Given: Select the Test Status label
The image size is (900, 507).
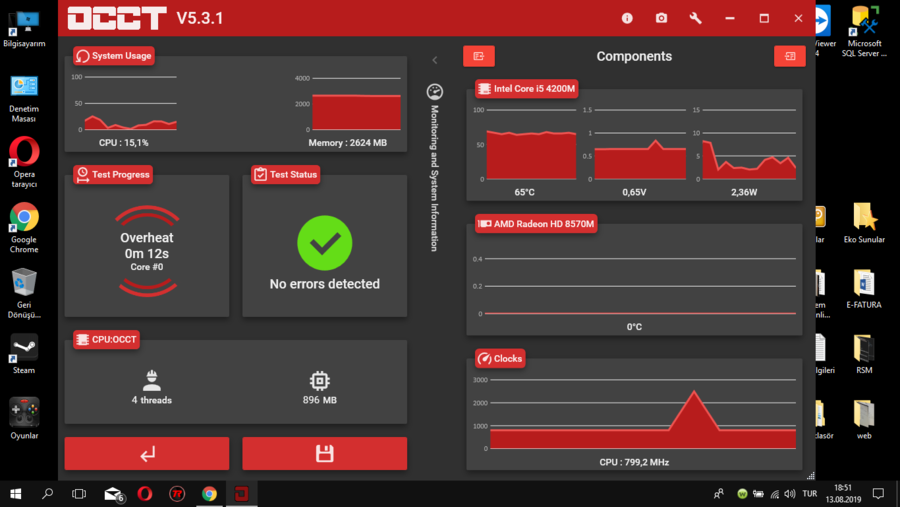Looking at the screenshot, I should point(285,175).
